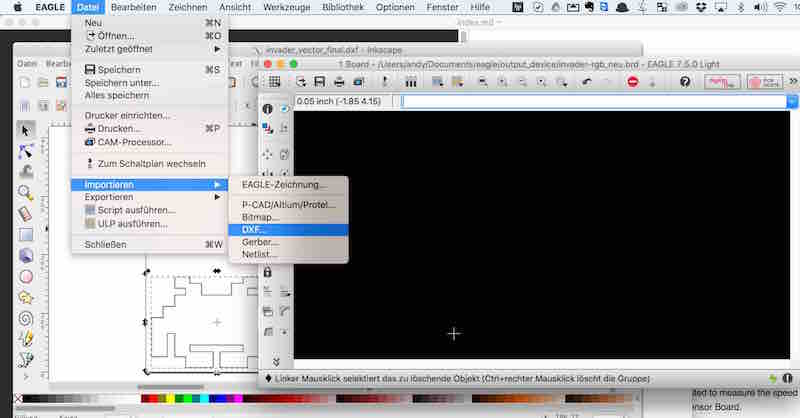The height and width of the screenshot is (418, 800).
Task: Choose Zum Schaltplan wechseln entry
Action: coord(150,163)
